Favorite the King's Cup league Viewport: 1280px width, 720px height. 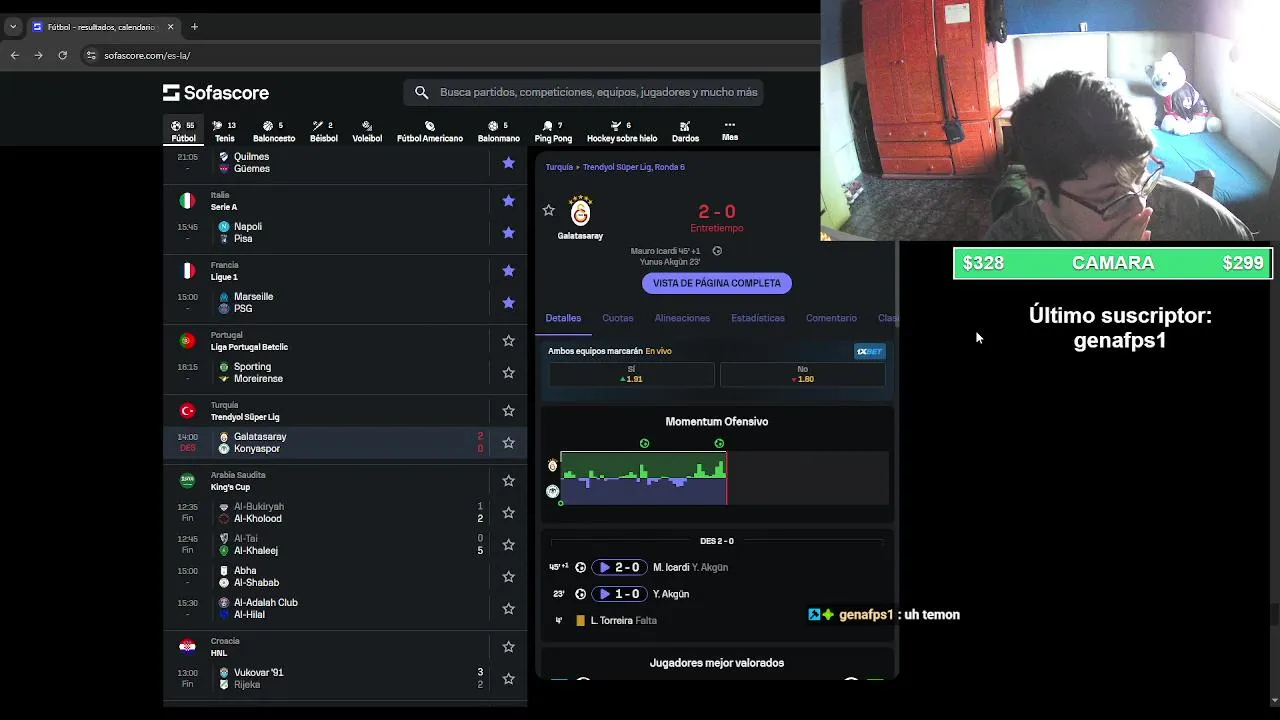click(508, 481)
